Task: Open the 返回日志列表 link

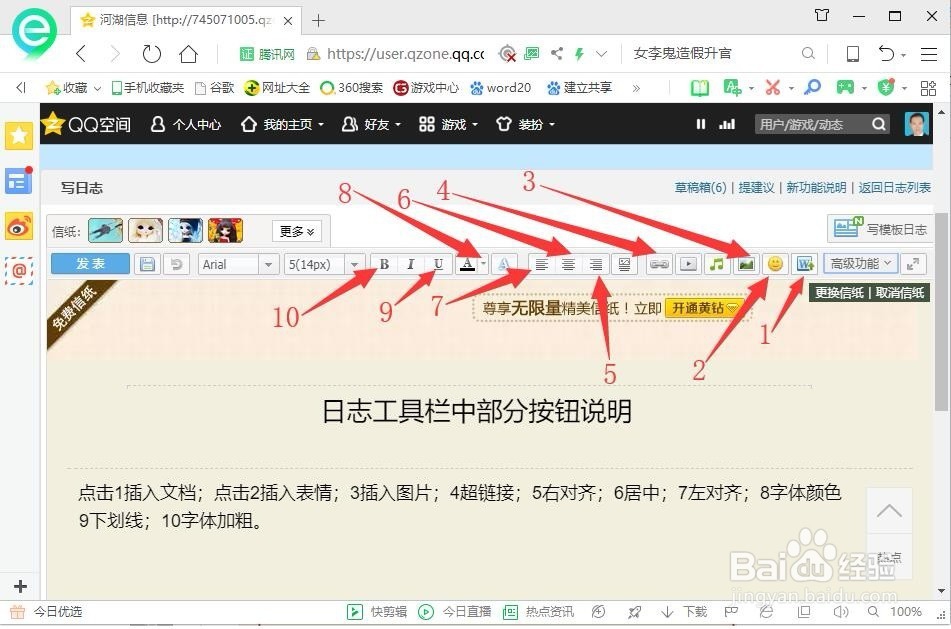Action: pyautogui.click(x=895, y=187)
